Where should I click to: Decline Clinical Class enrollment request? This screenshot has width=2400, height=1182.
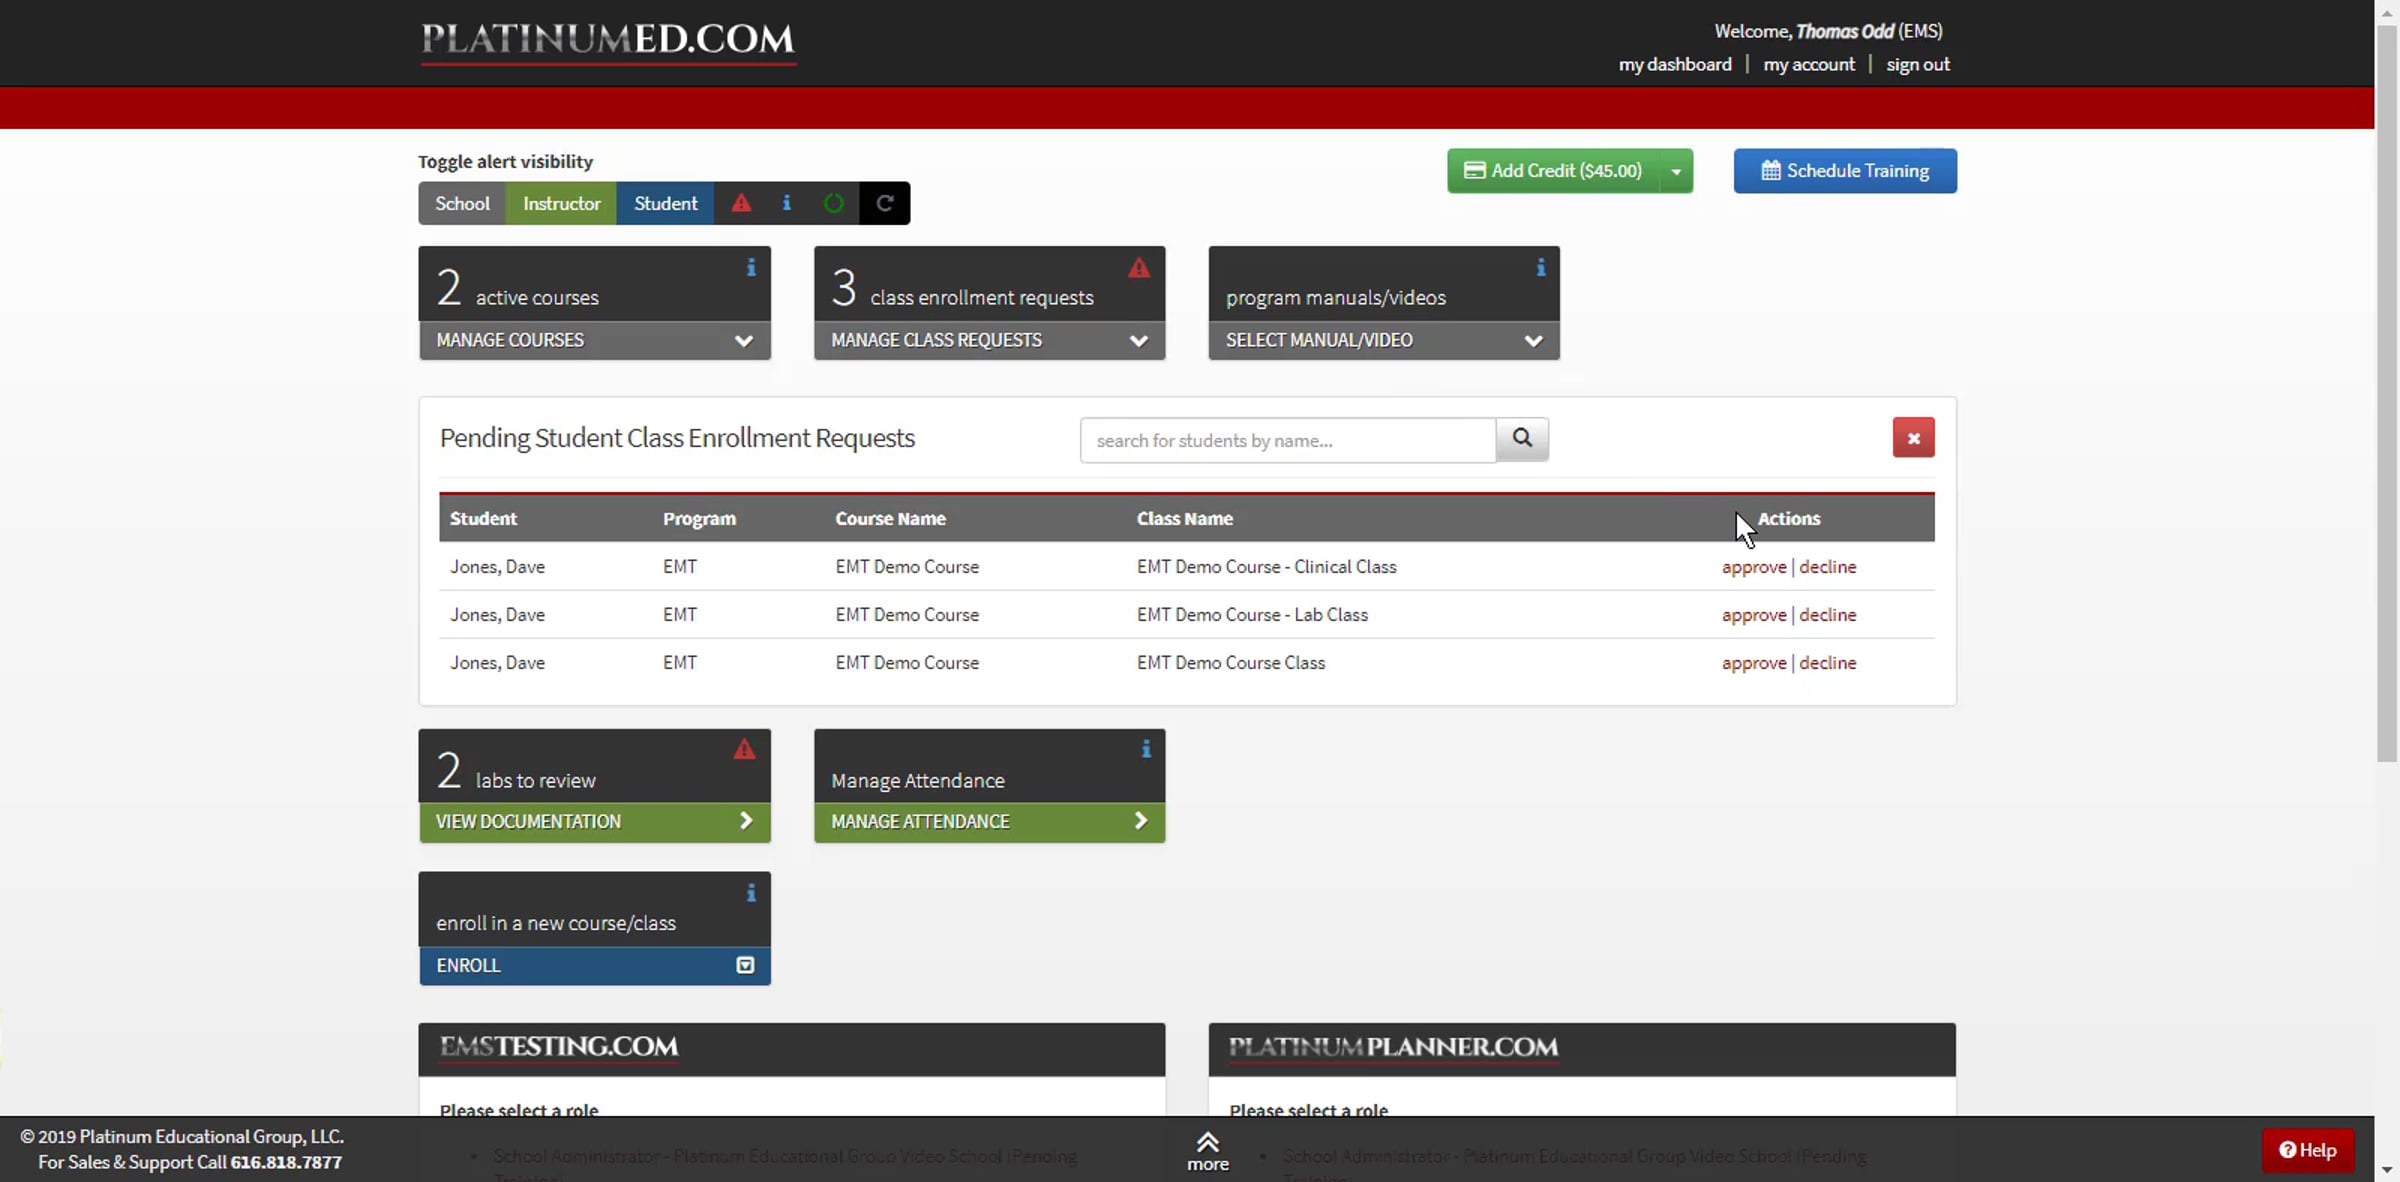pos(1828,567)
